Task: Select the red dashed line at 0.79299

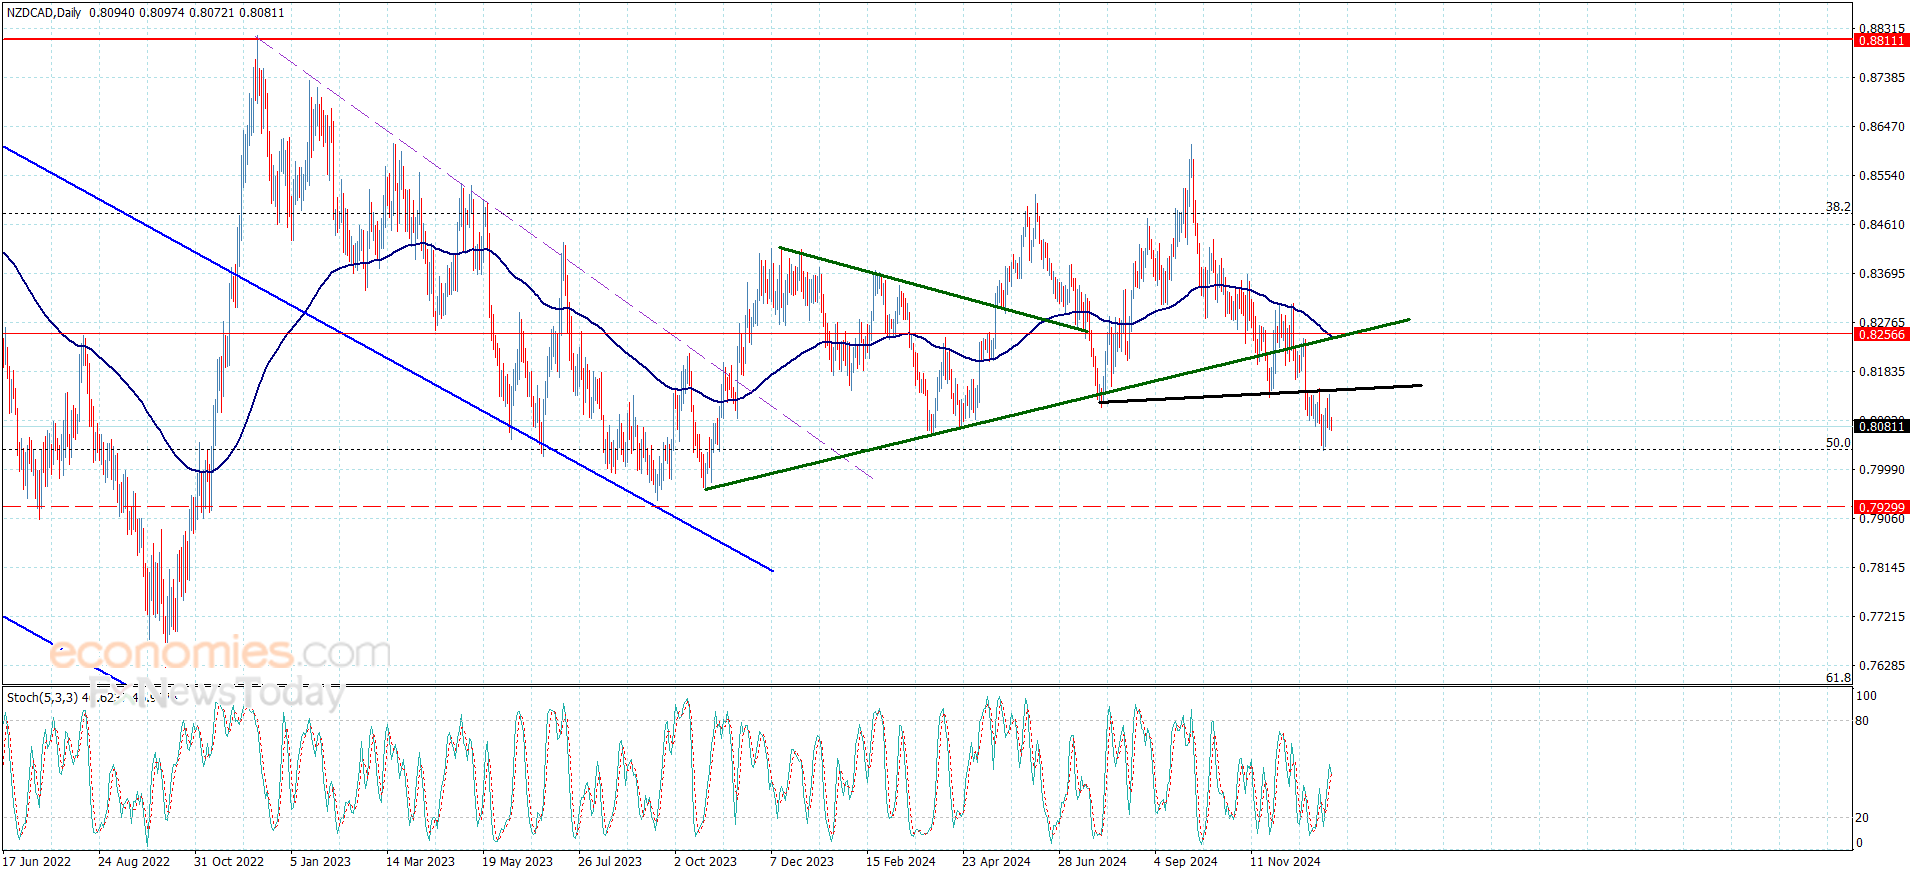Action: [x=927, y=507]
